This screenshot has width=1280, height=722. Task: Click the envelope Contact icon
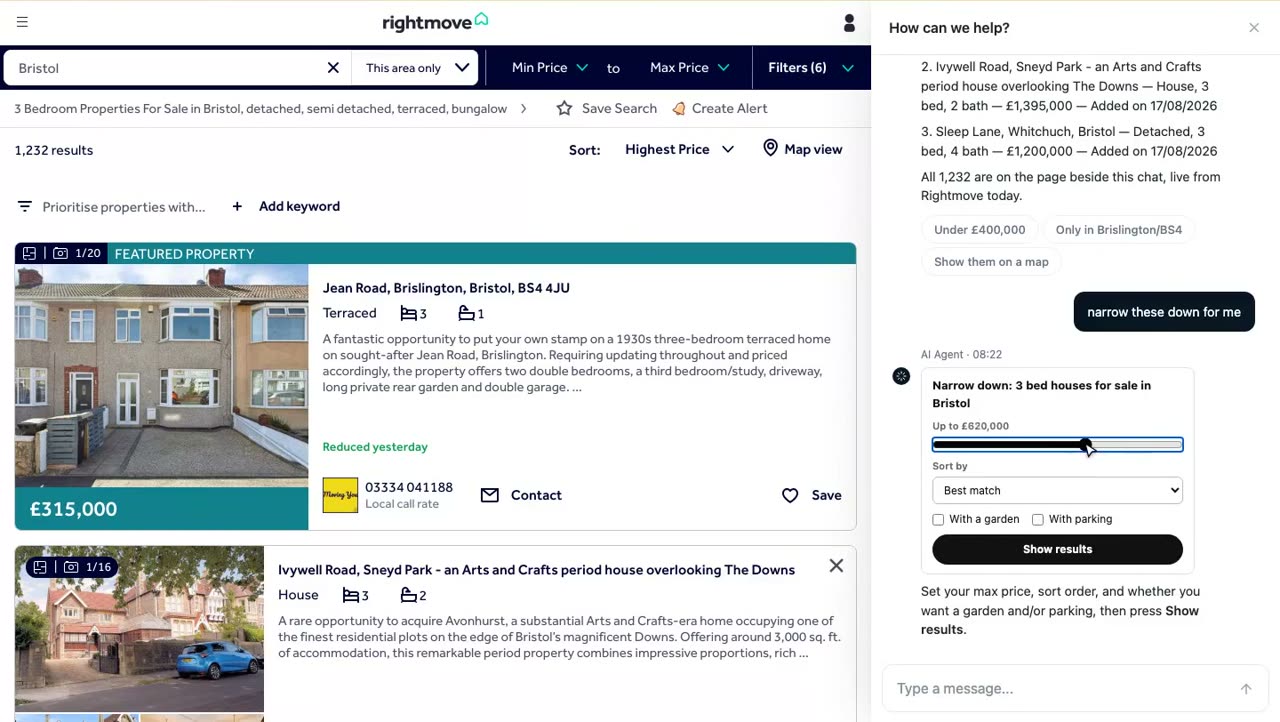[x=489, y=495]
